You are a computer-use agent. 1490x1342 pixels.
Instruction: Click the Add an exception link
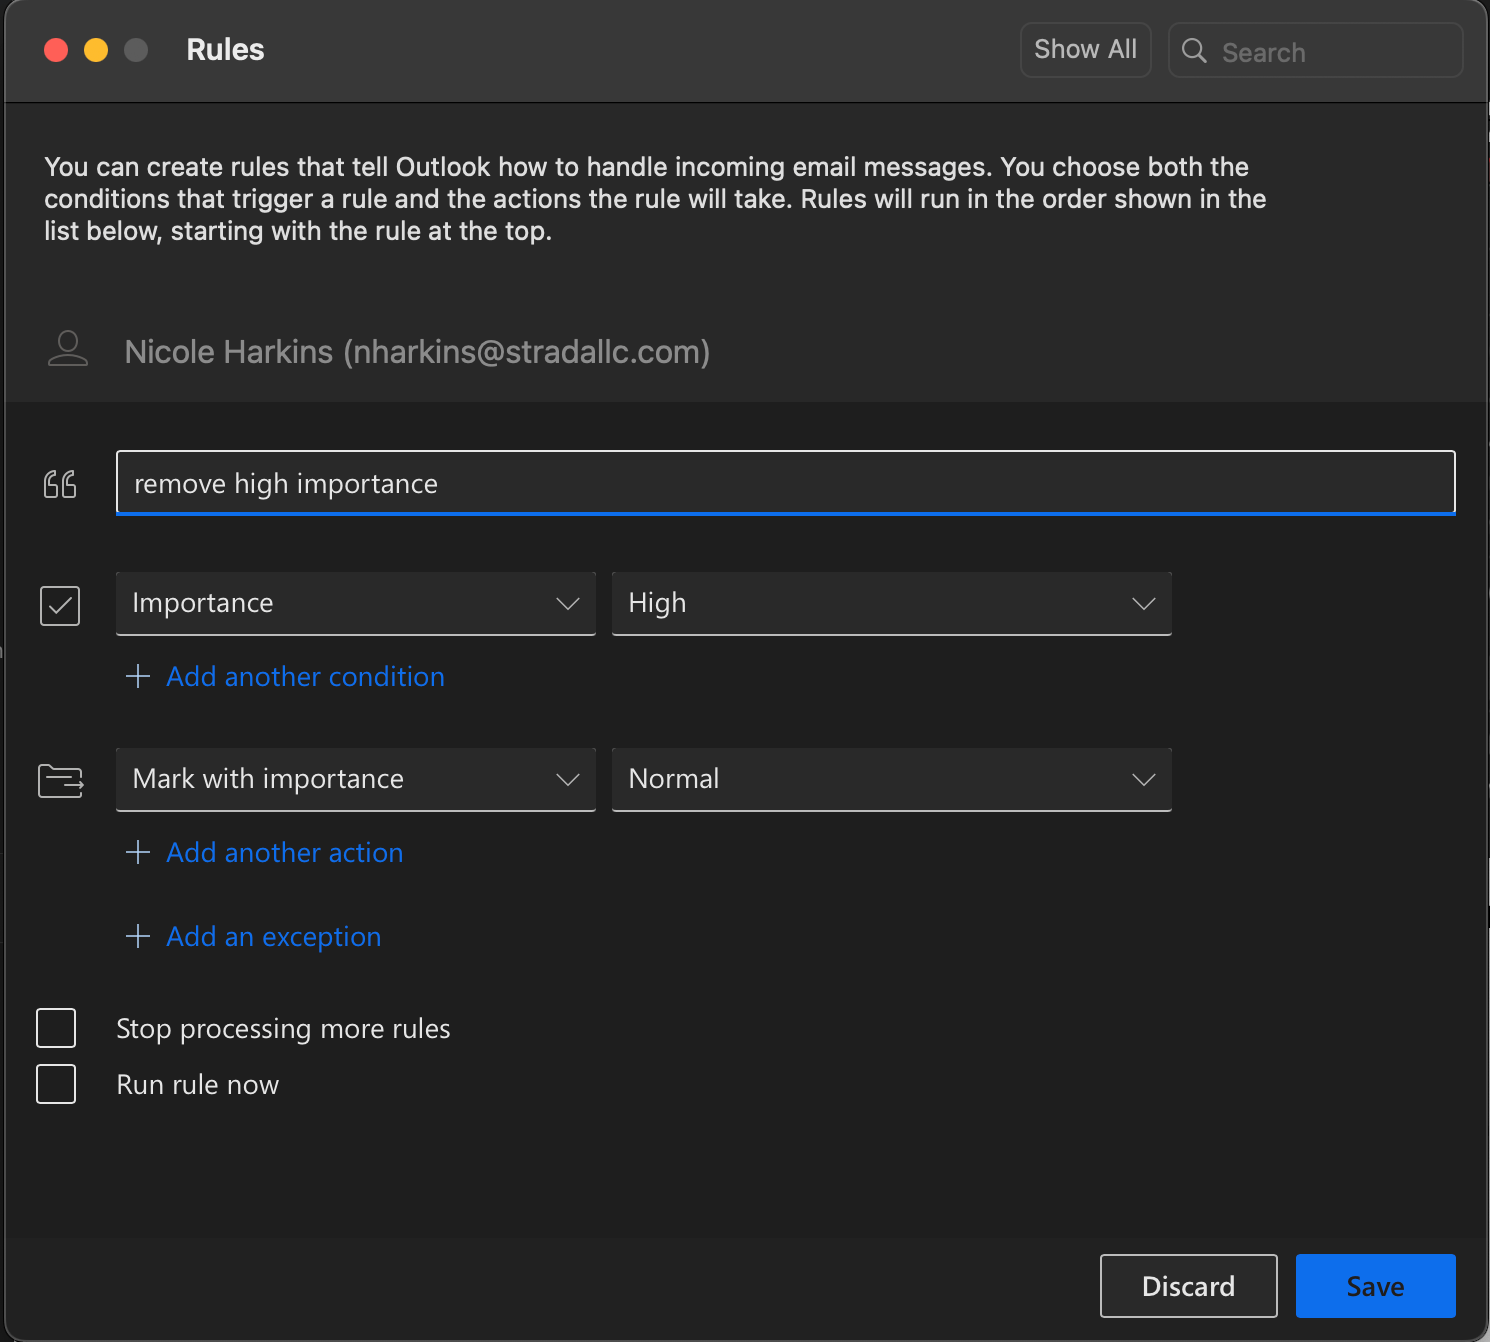[x=273, y=937]
